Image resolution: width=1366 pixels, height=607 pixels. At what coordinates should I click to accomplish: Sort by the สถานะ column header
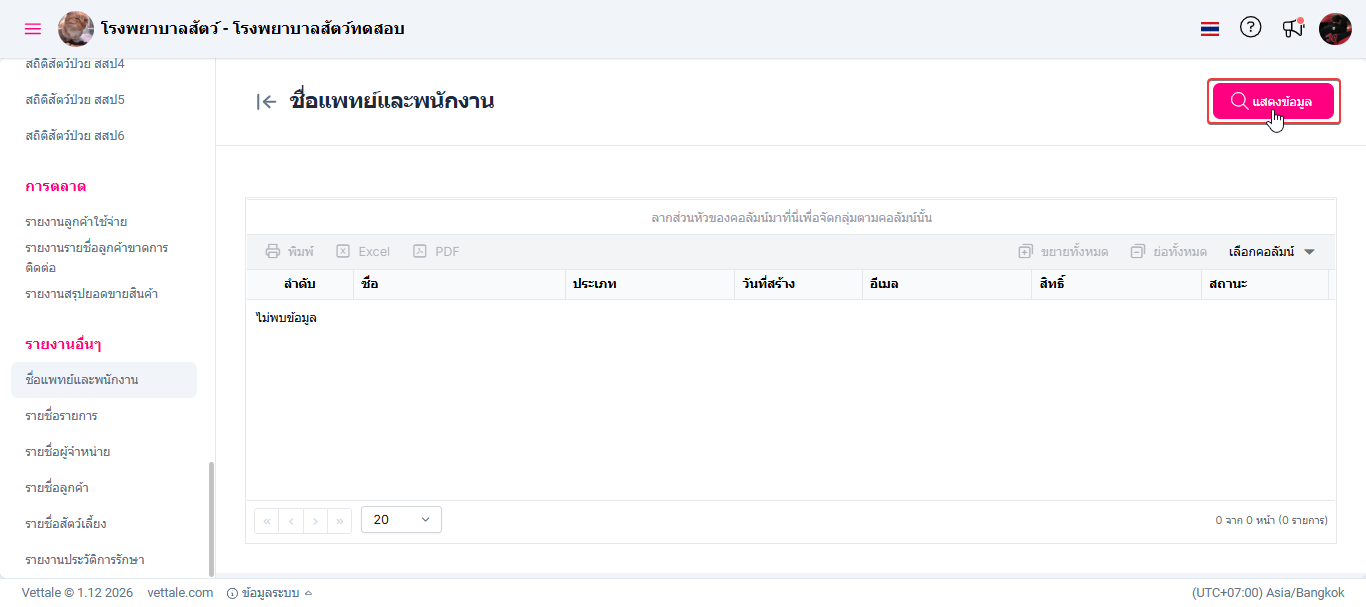coord(1265,284)
